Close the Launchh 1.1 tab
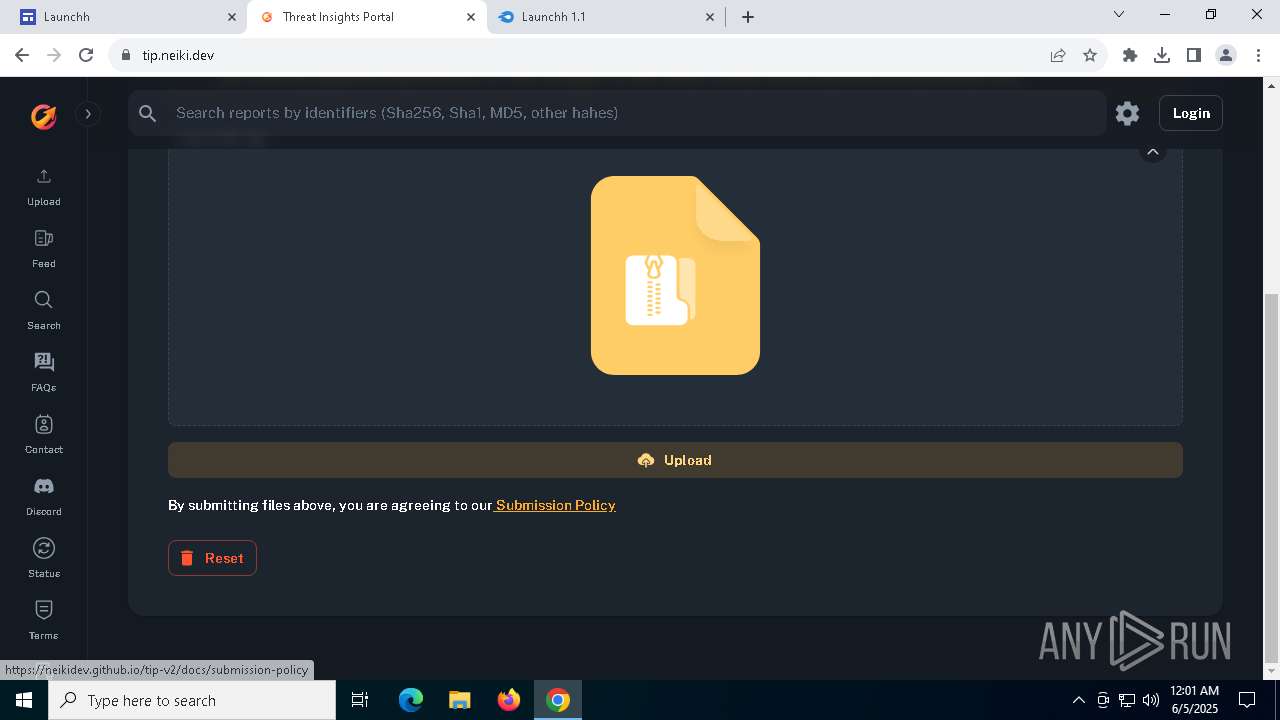The height and width of the screenshot is (720, 1280). pyautogui.click(x=710, y=17)
